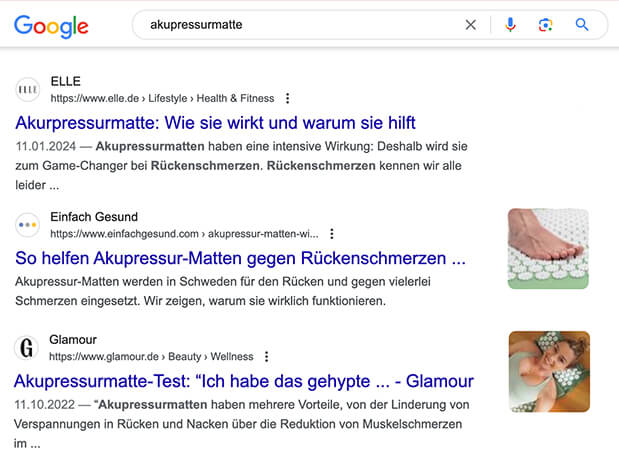Open So helfen Akupressur-Matten gegen Rückenschmerzen link

pos(240,258)
